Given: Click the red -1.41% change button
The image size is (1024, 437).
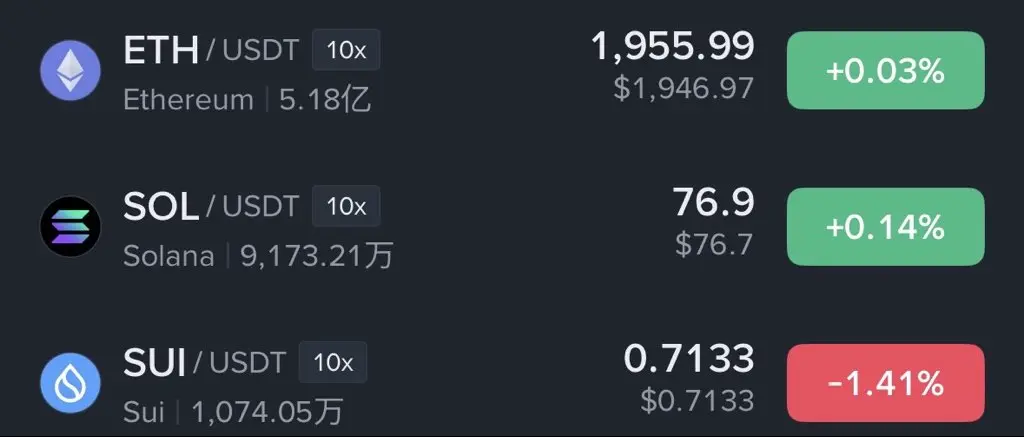Looking at the screenshot, I should [886, 383].
